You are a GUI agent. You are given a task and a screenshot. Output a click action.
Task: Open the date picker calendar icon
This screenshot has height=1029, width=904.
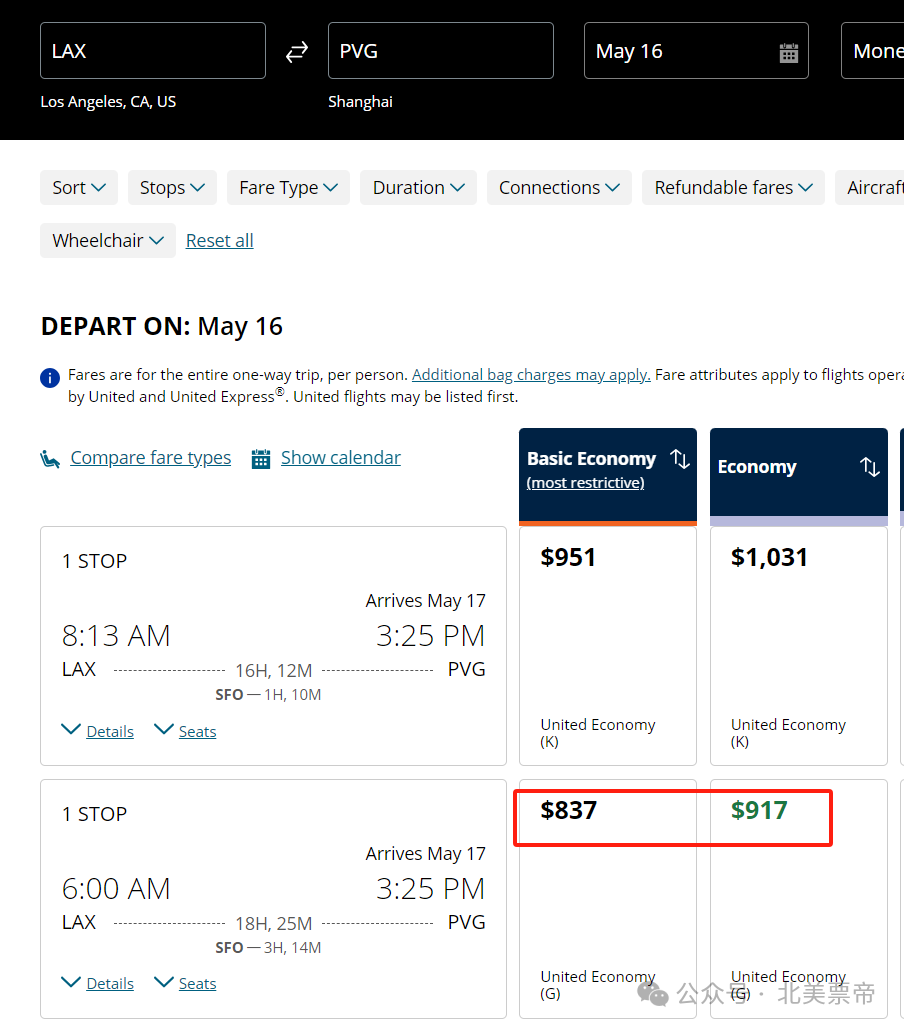(x=789, y=52)
